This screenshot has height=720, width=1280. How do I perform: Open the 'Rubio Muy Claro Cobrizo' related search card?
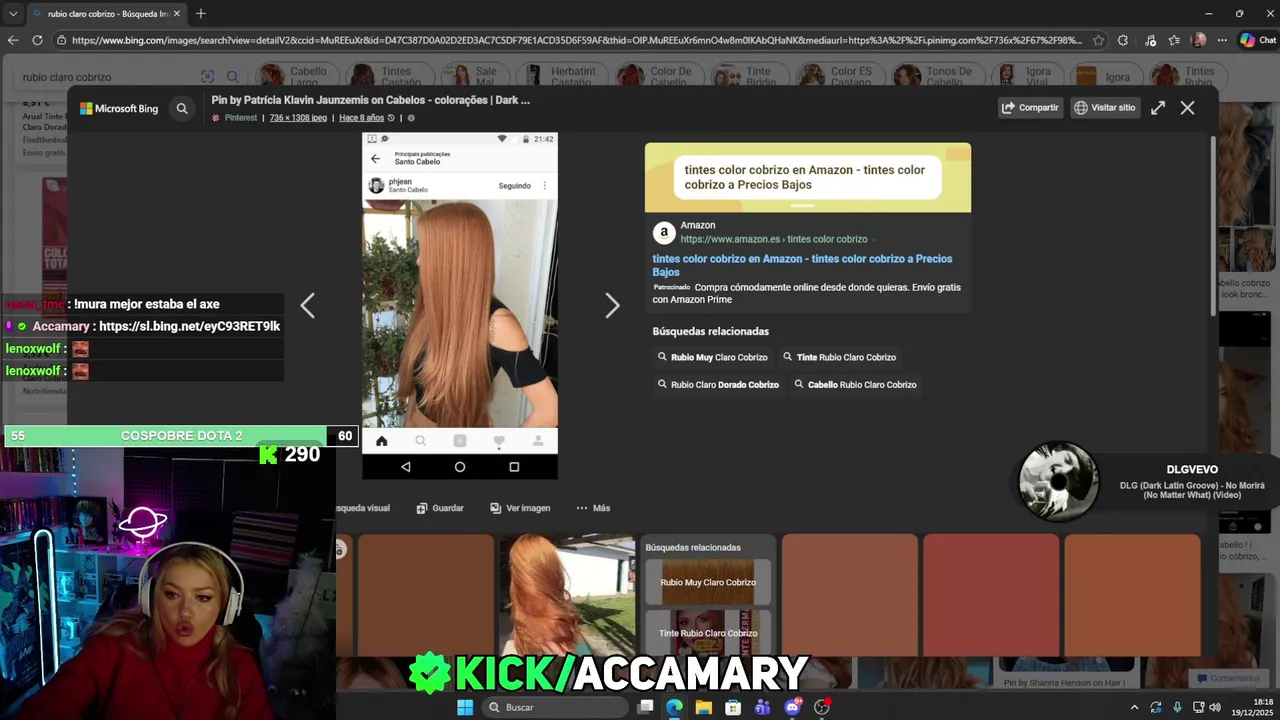[708, 582]
